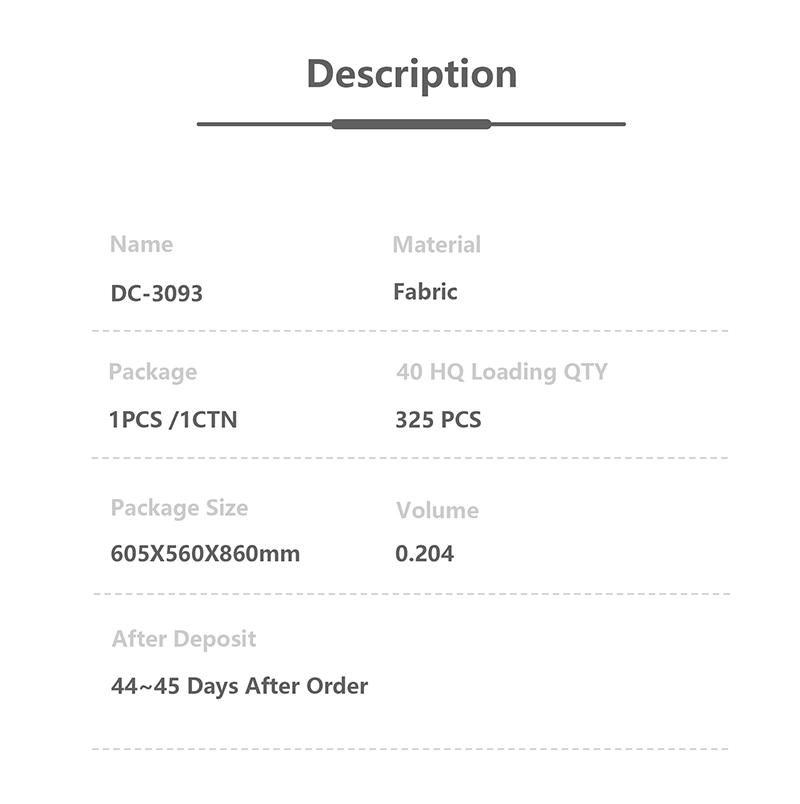The width and height of the screenshot is (800, 804).
Task: Select the After Deposit label
Action: coord(184,639)
